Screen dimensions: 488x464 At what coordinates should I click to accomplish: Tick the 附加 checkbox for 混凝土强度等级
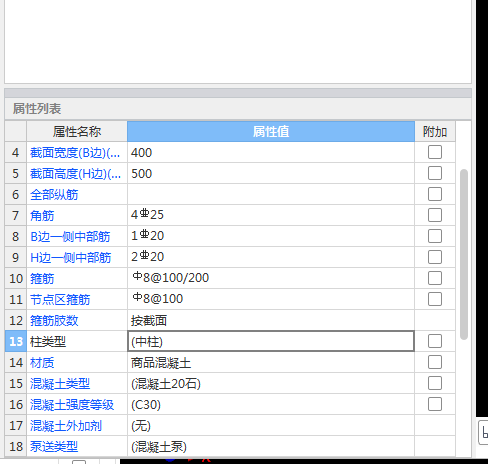(435, 404)
